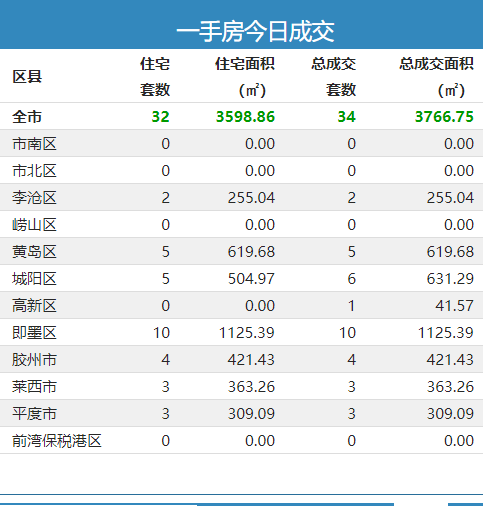Image resolution: width=483 pixels, height=506 pixels.
Task: Click the 黄岛区 district name
Action: point(34,252)
